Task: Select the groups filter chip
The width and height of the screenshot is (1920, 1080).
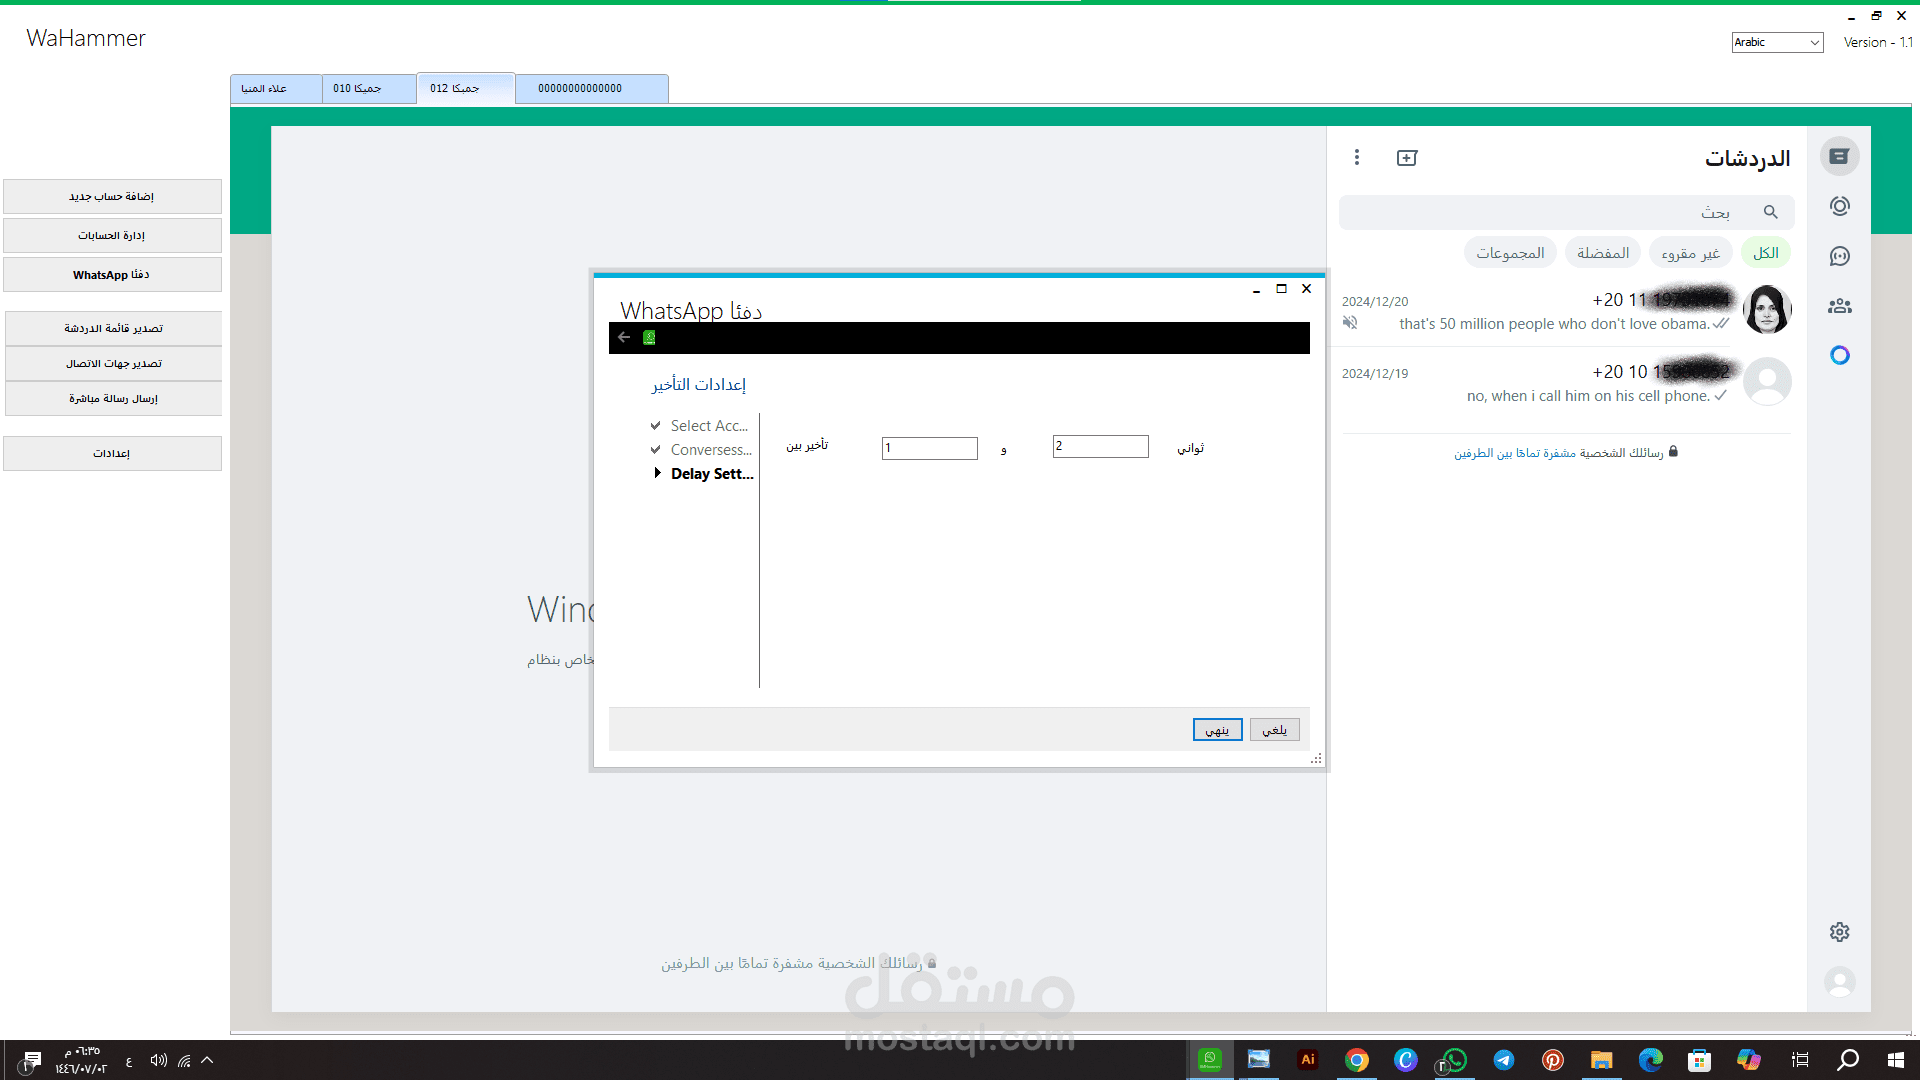Action: point(1510,253)
